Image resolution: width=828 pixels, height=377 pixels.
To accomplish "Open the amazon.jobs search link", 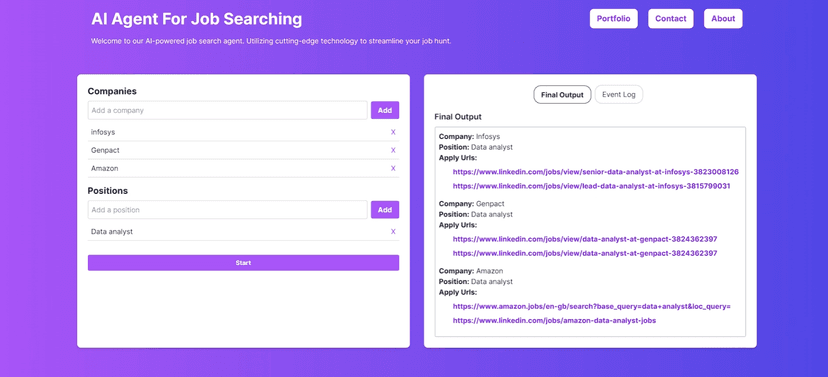I will click(x=591, y=306).
